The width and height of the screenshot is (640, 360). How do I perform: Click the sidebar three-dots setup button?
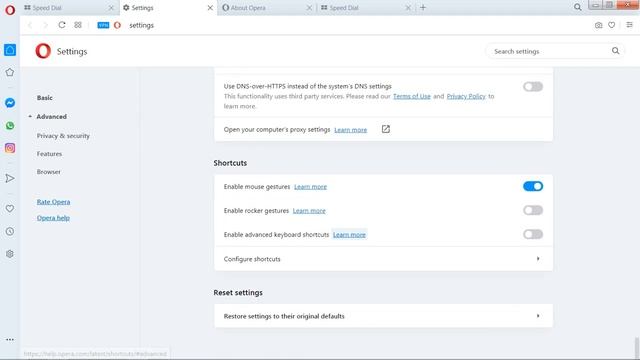(10, 339)
